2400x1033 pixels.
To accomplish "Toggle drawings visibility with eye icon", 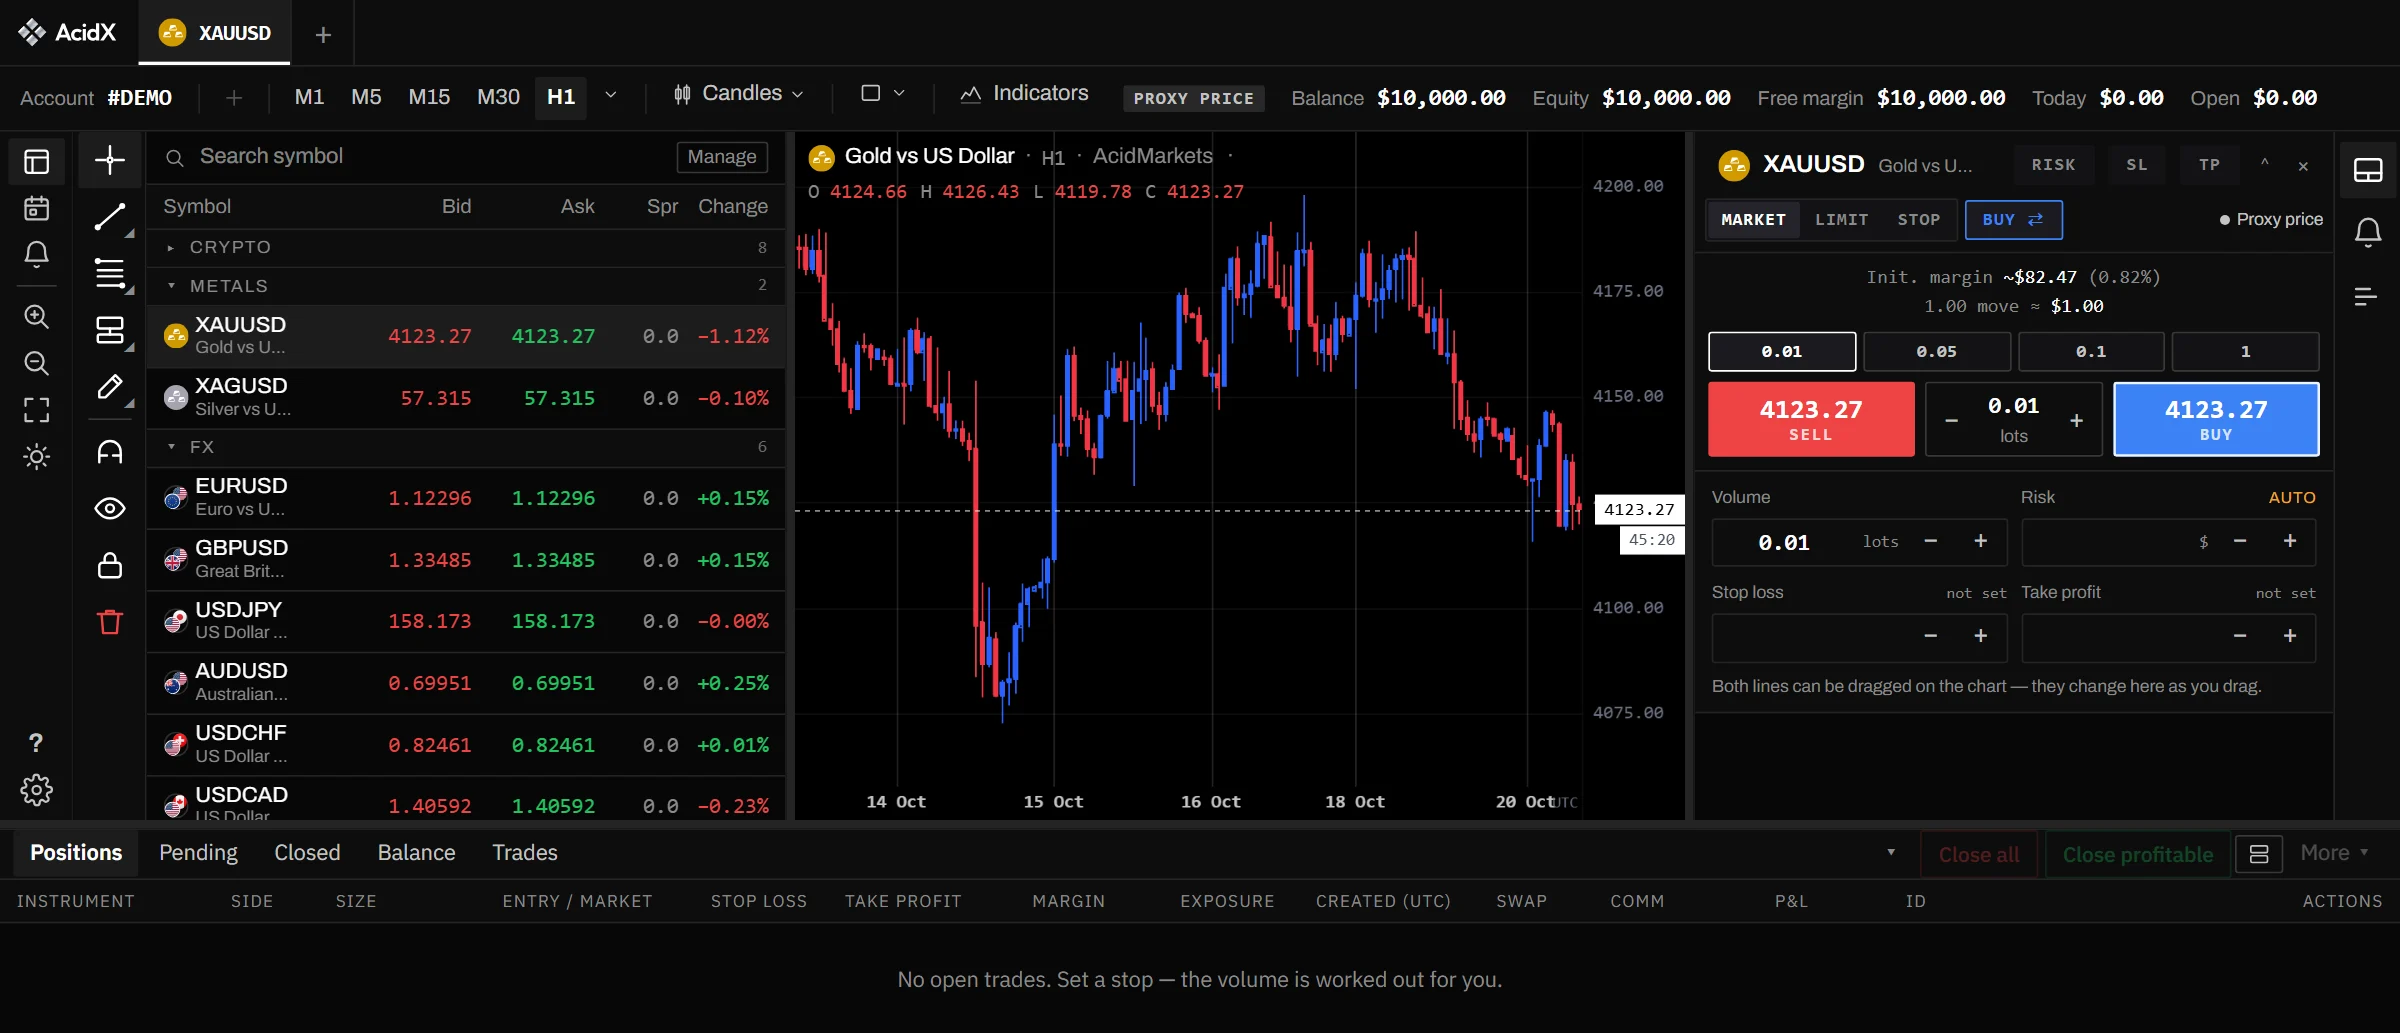I will coord(110,509).
